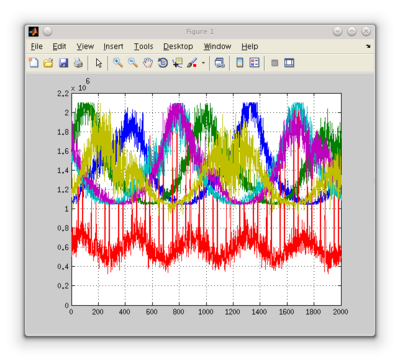This screenshot has height=361, width=400.
Task: Click the Link Plot icon
Action: tap(219, 63)
